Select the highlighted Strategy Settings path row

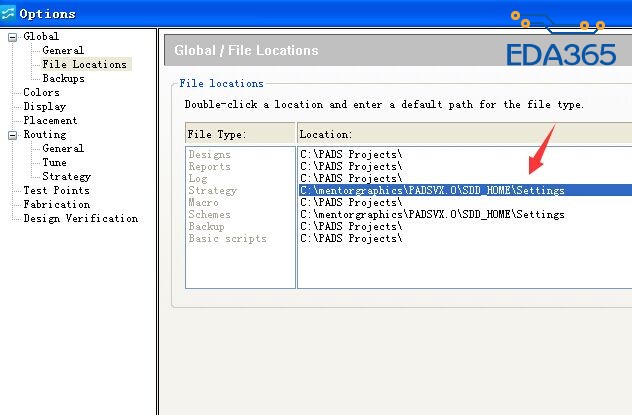coord(432,190)
